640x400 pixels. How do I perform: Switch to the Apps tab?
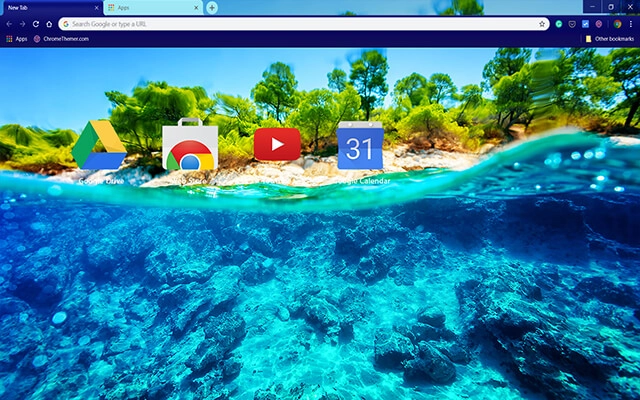coord(153,8)
